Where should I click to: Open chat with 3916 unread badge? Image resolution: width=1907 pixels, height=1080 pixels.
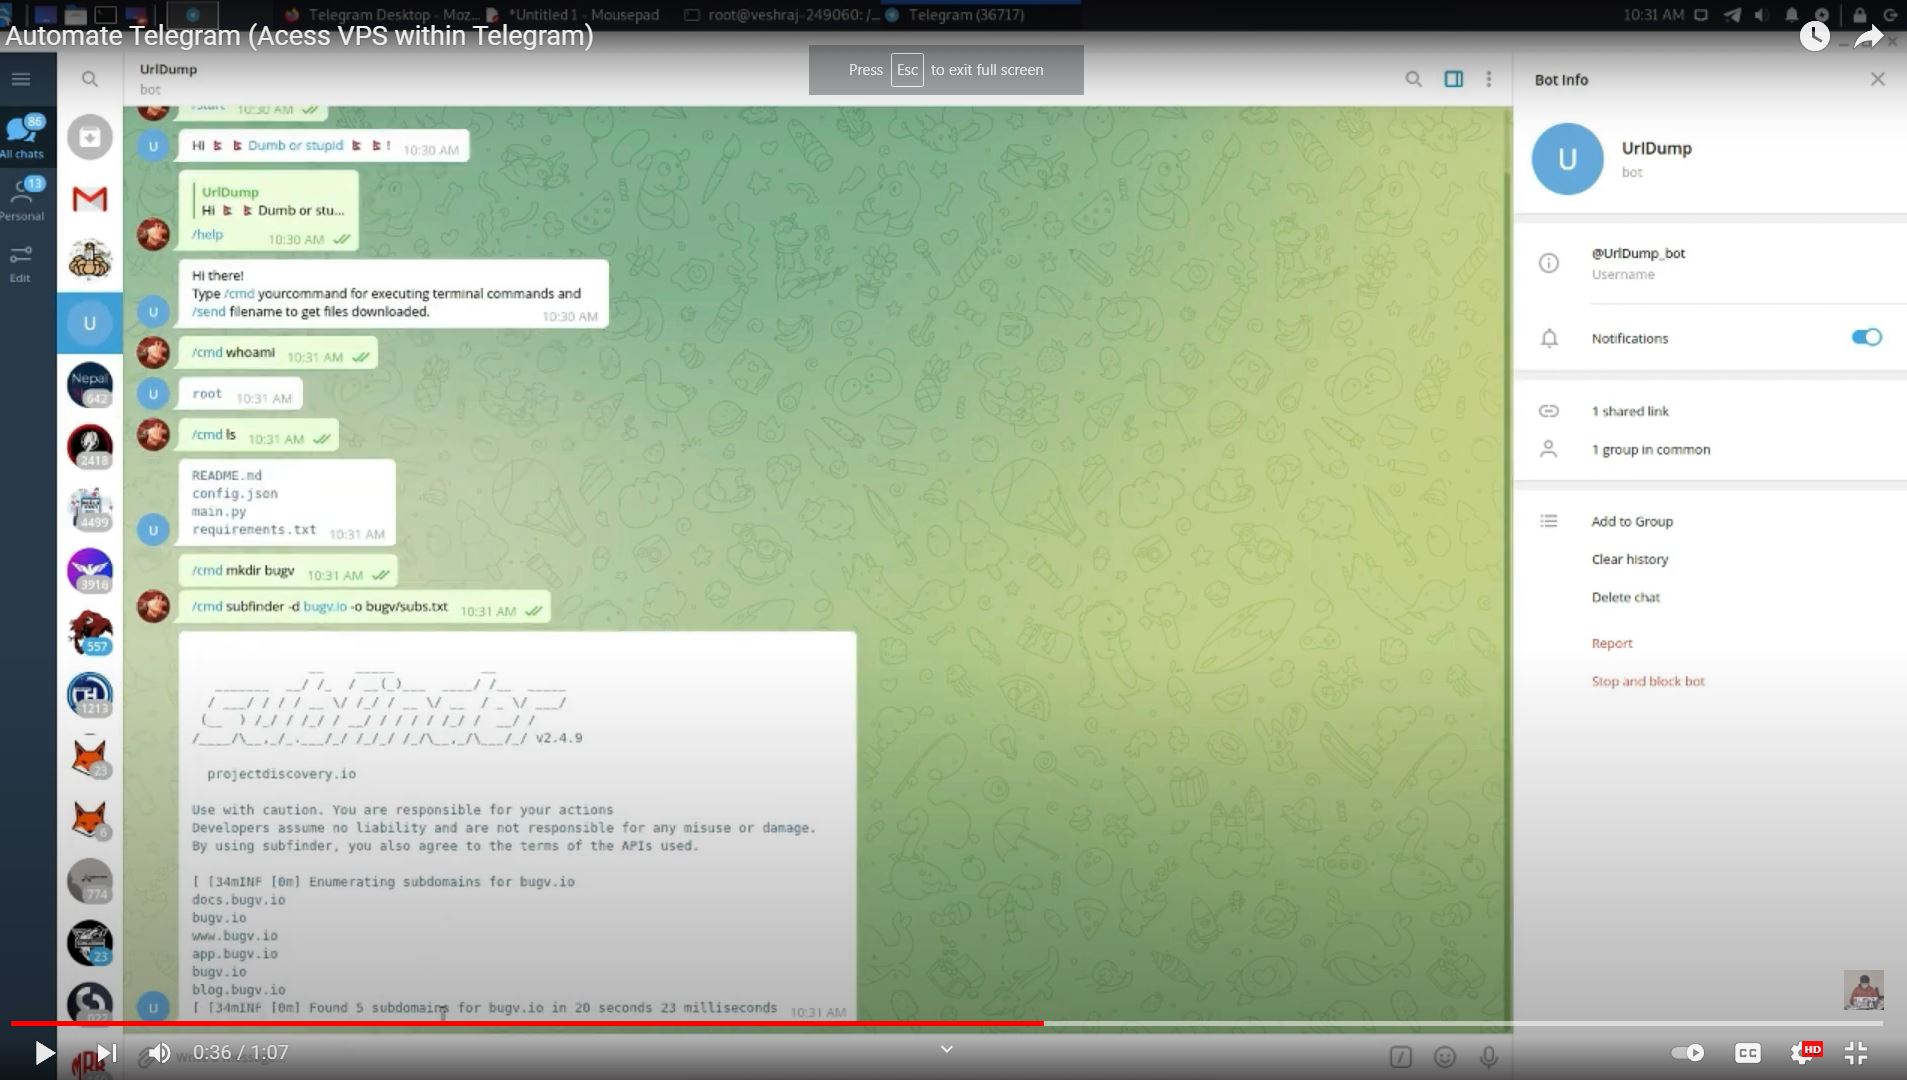90,571
